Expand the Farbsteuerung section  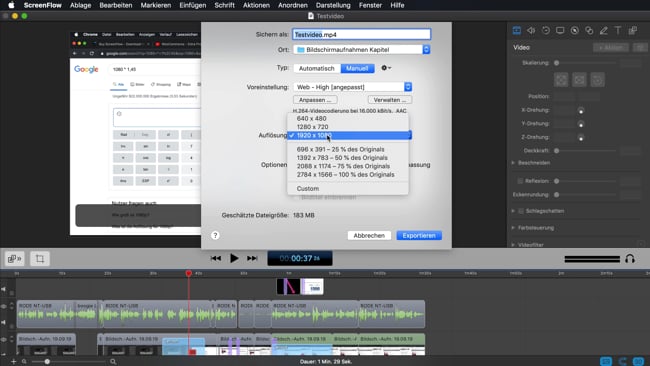[x=513, y=228]
